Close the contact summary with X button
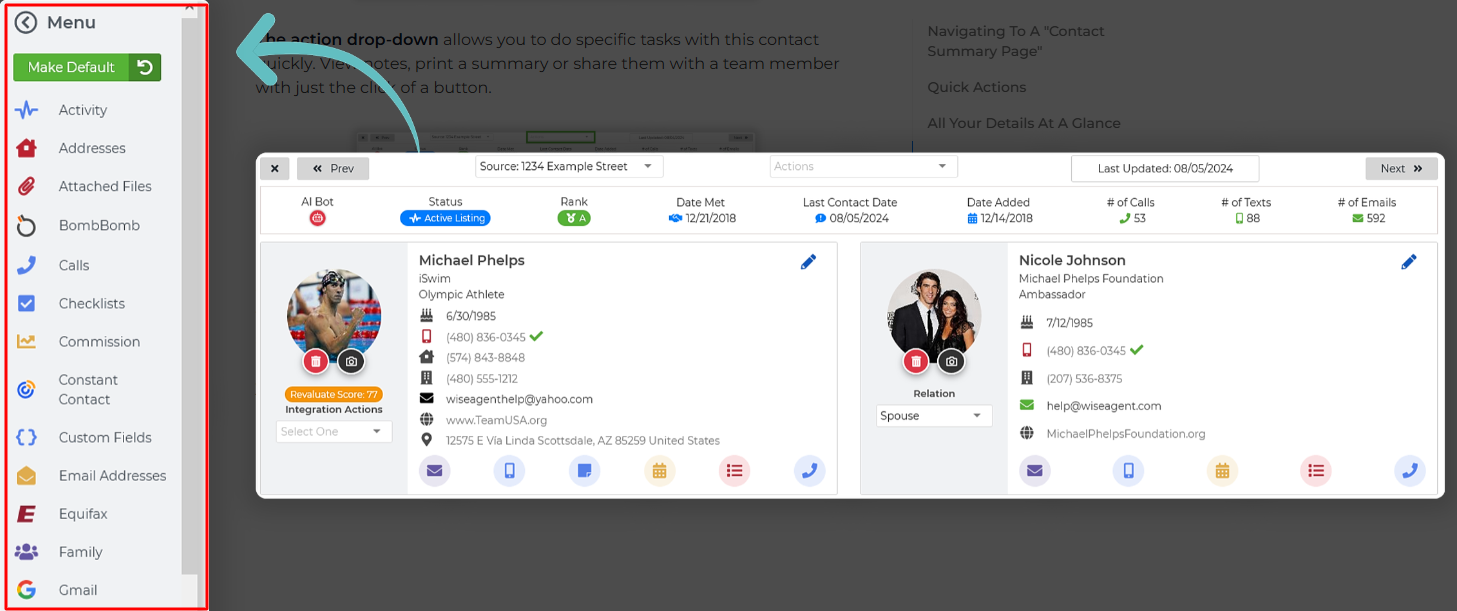 click(275, 168)
